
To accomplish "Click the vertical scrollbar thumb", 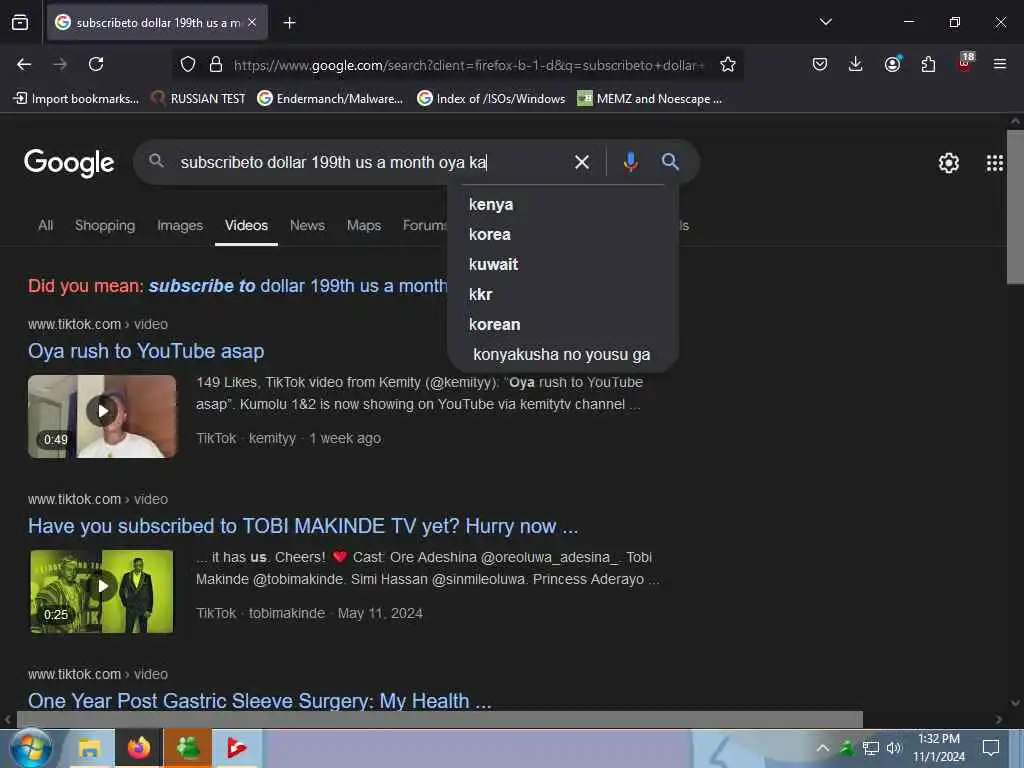I will (1014, 206).
